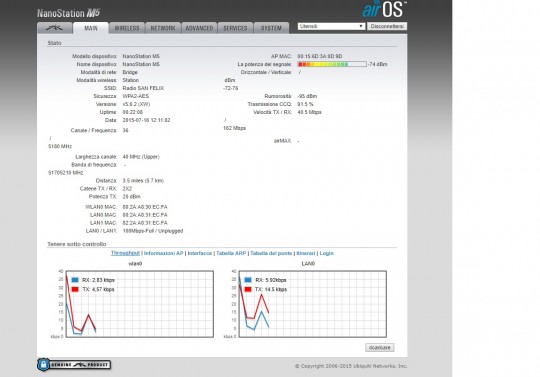Click the blue RX legend swatch in wlan0 chart
Screen dimensions: 540x377
(75, 280)
